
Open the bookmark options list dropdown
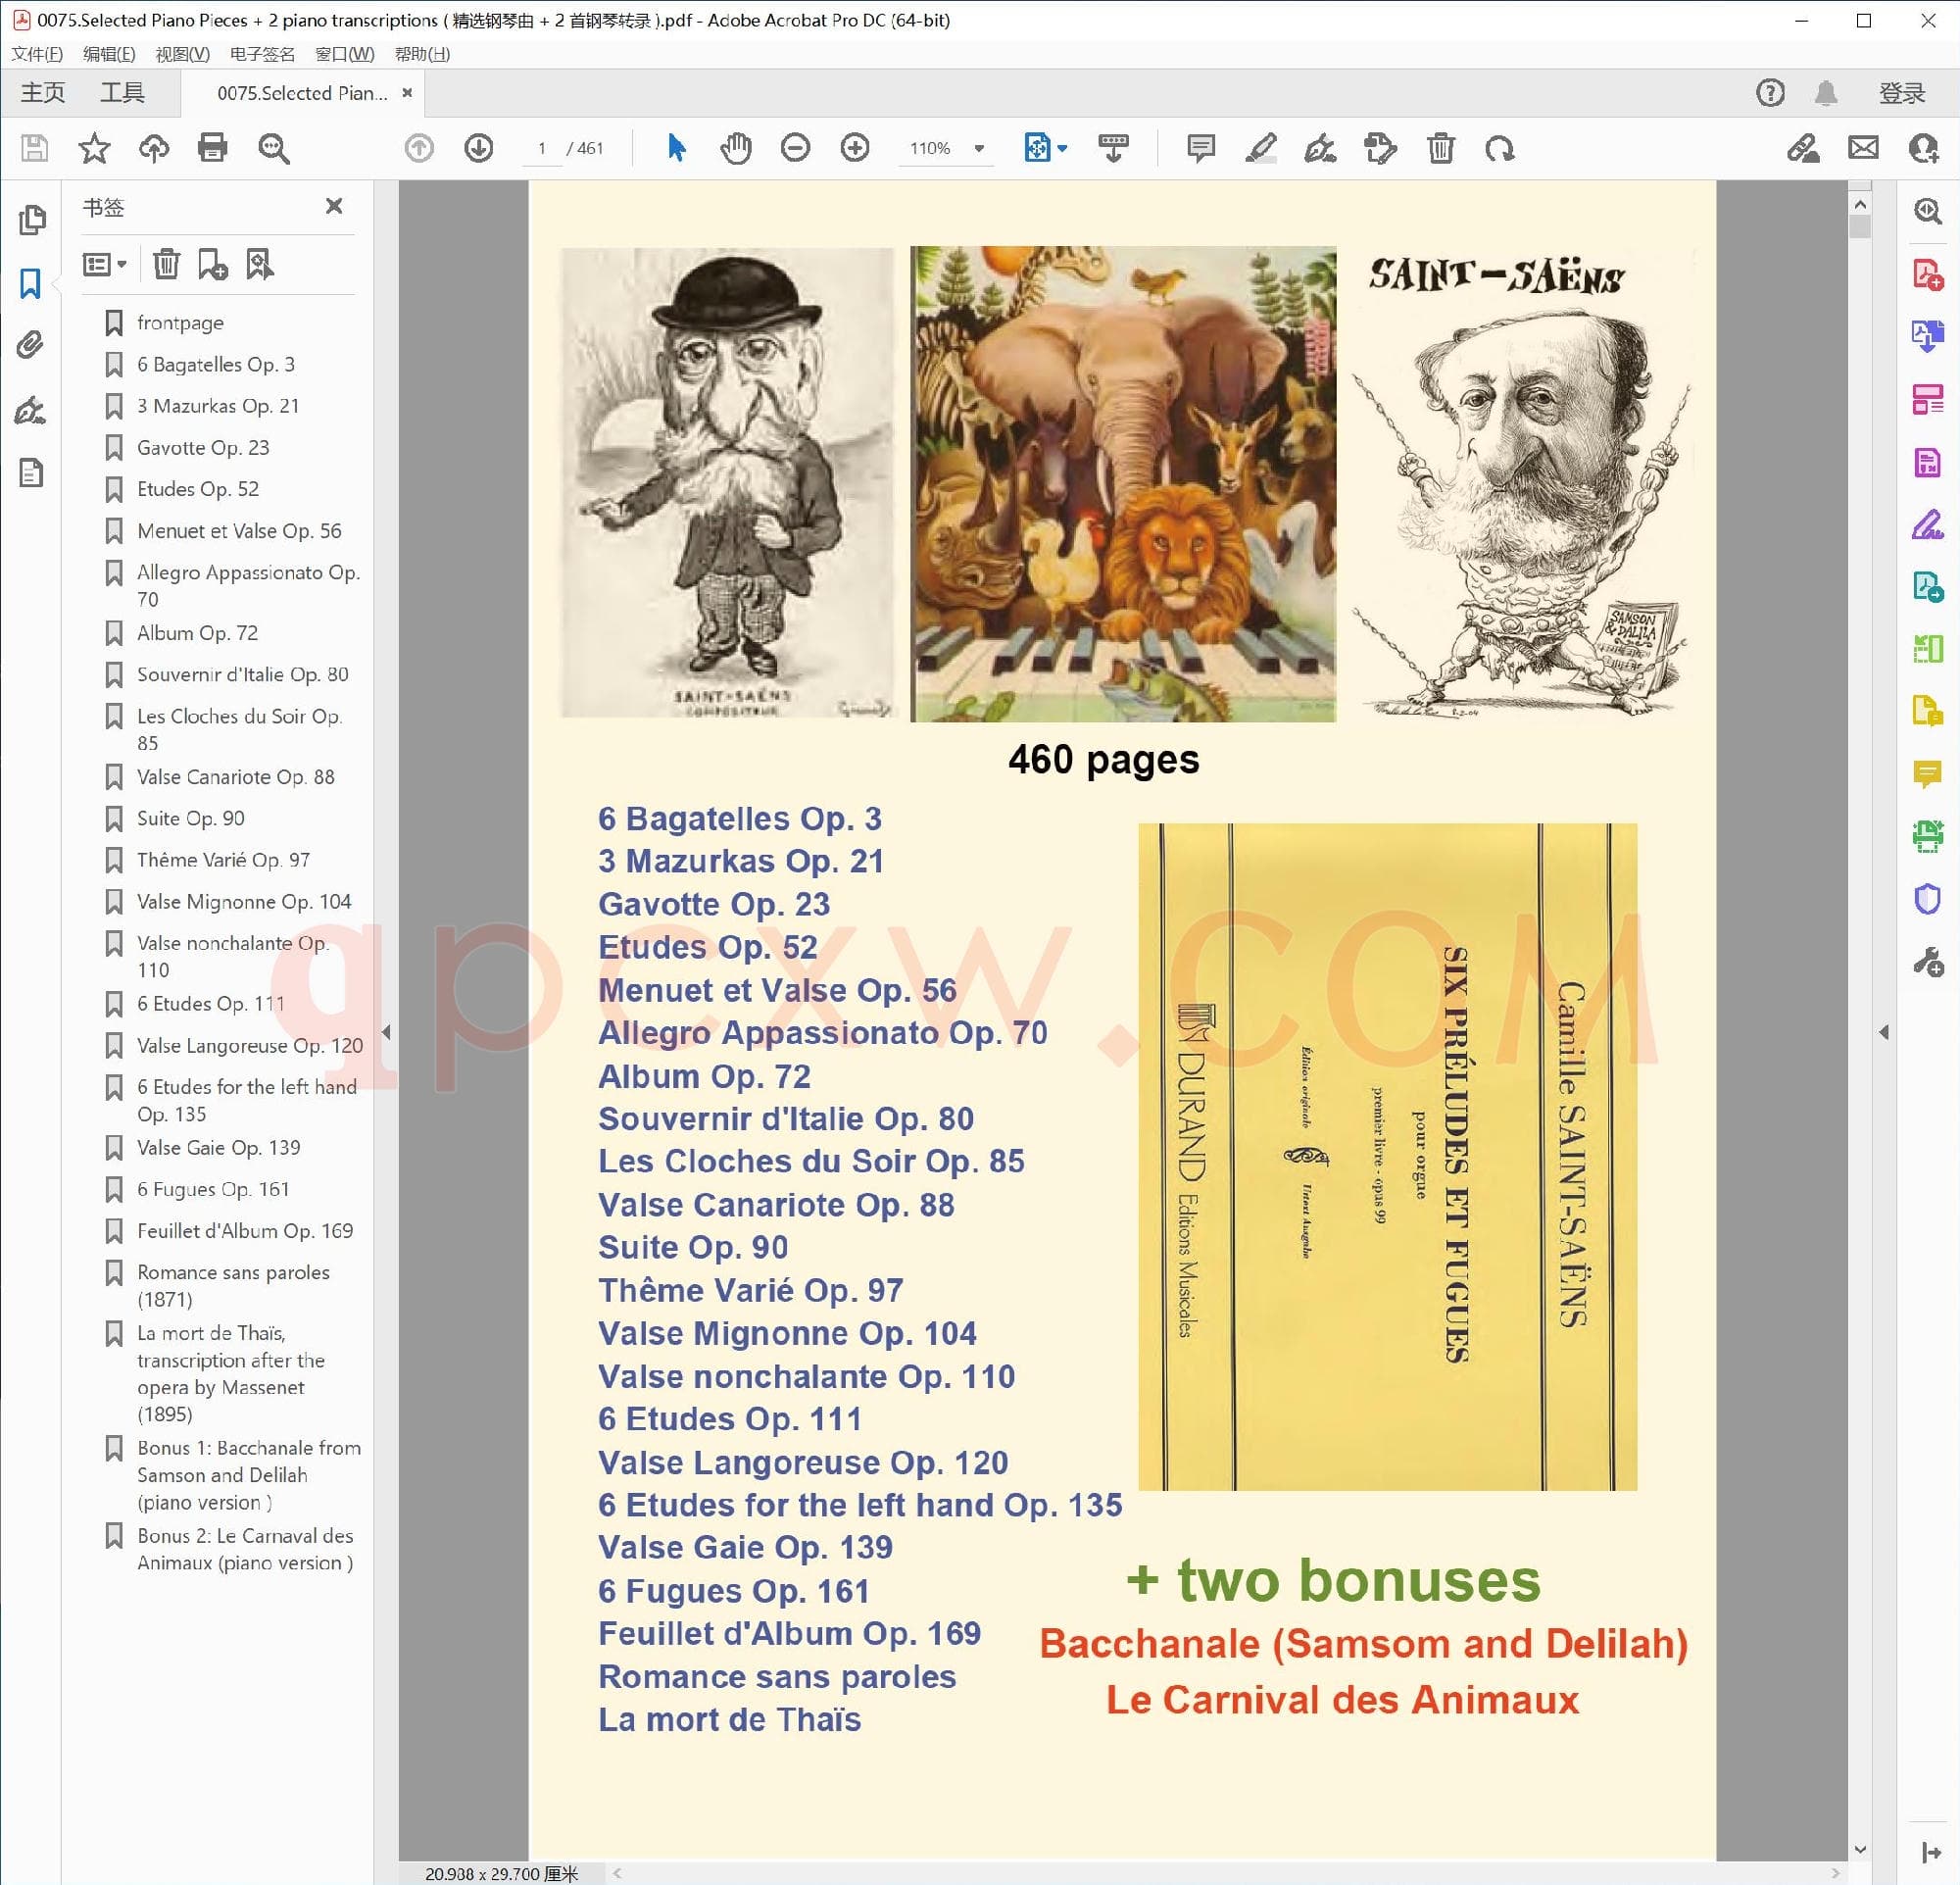104,265
